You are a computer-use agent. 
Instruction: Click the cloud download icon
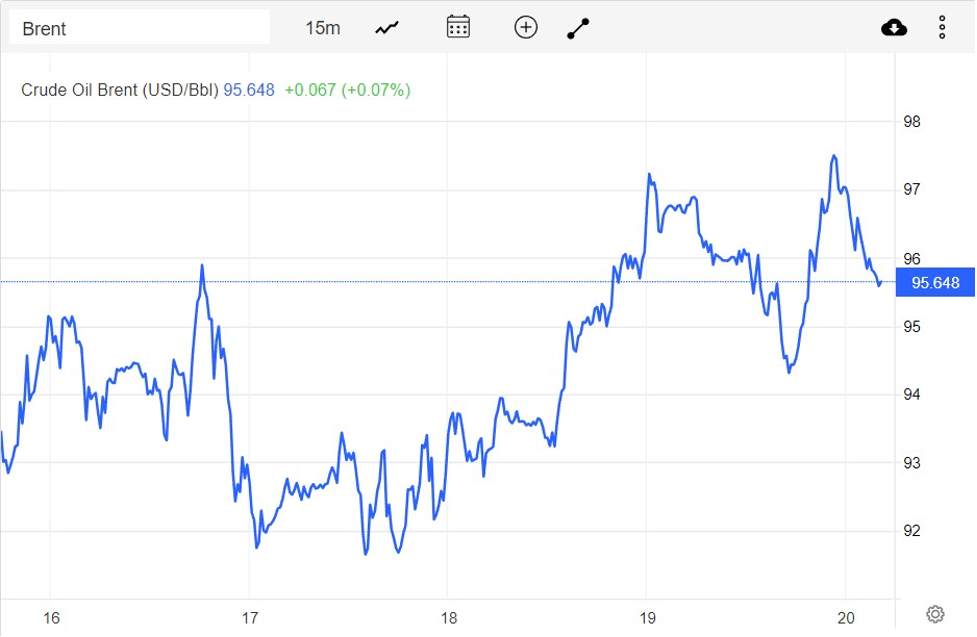(893, 26)
